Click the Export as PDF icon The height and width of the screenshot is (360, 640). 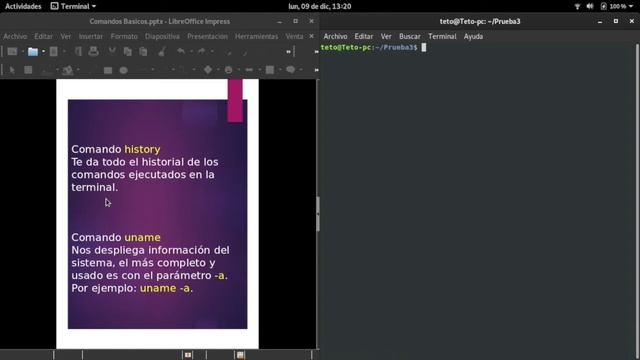point(78,51)
